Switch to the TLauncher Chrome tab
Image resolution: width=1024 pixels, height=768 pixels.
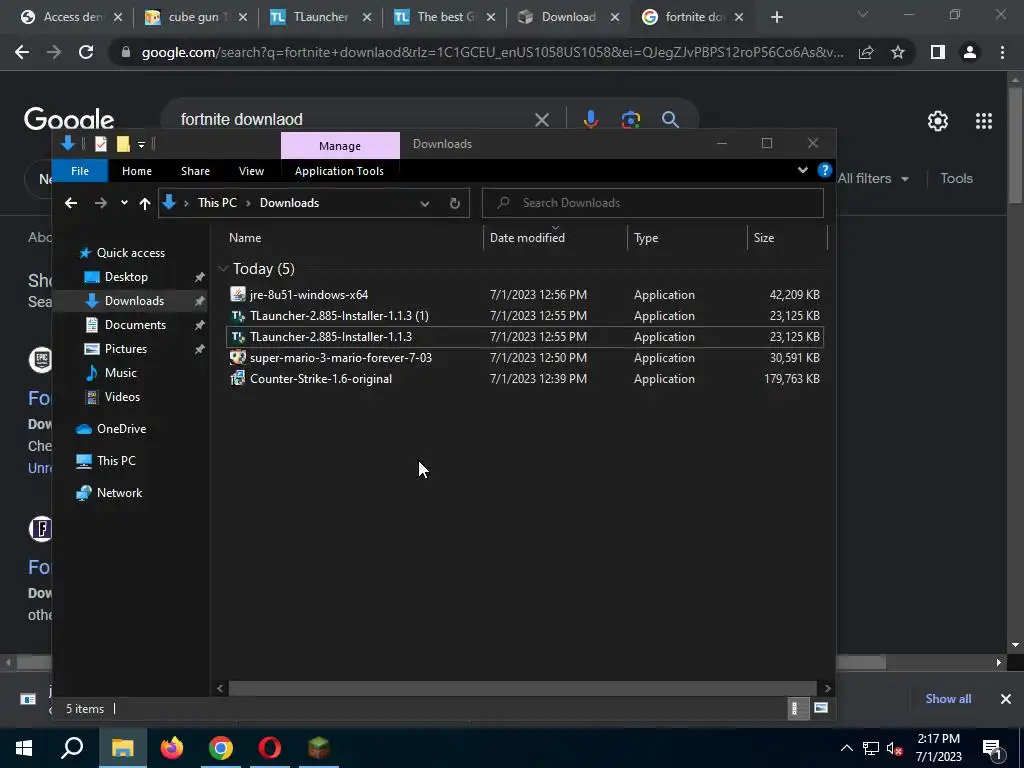321,17
